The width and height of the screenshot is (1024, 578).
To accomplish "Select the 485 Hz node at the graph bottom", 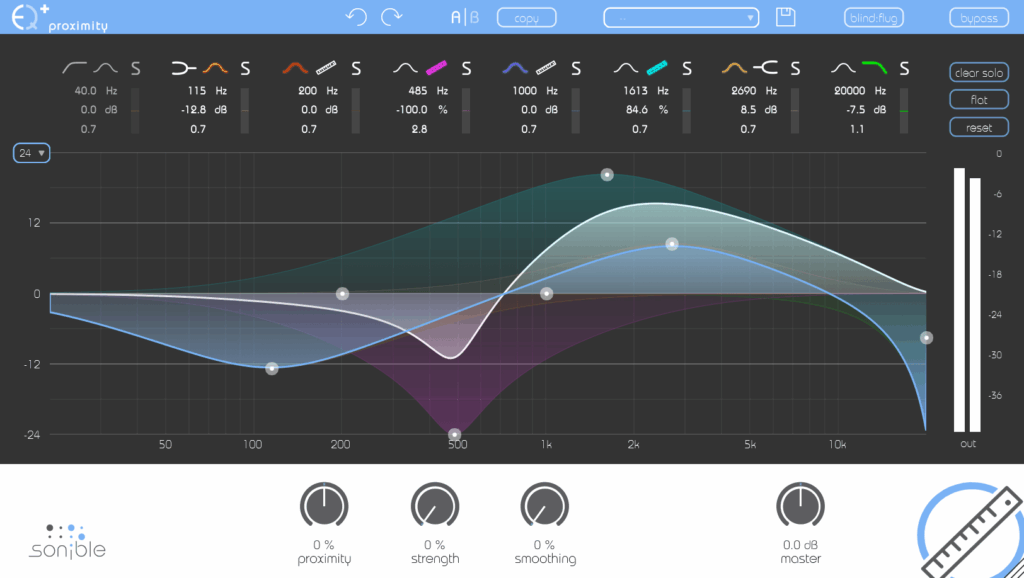I will [x=455, y=434].
